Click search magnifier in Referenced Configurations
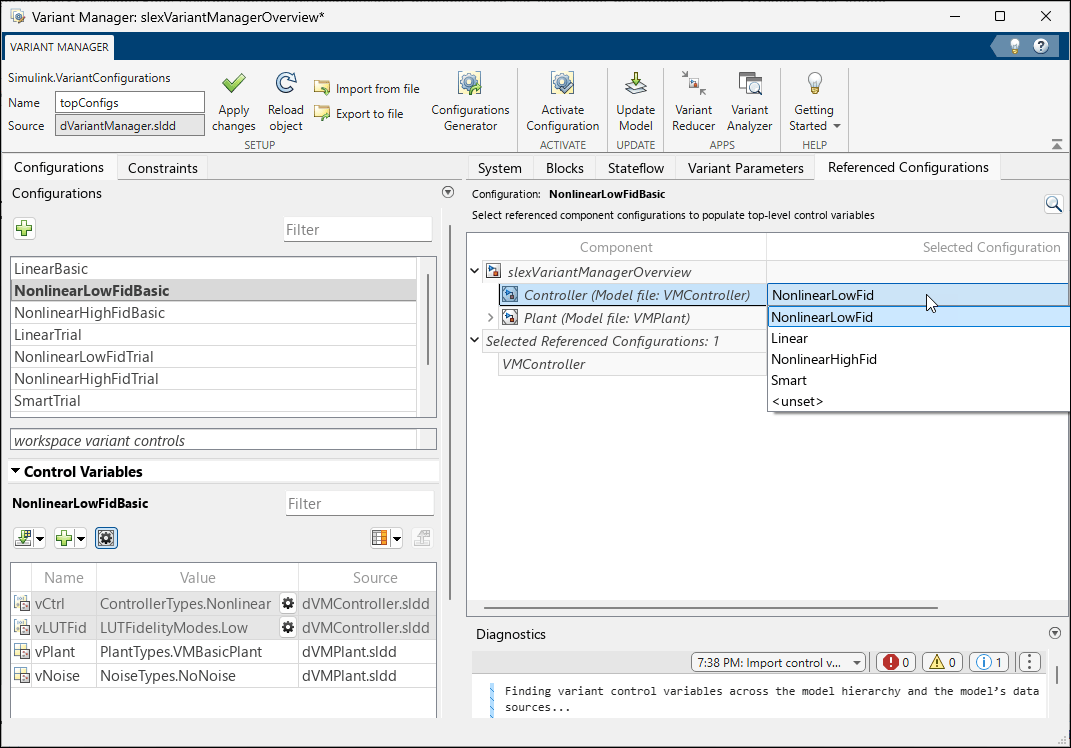 (1053, 204)
